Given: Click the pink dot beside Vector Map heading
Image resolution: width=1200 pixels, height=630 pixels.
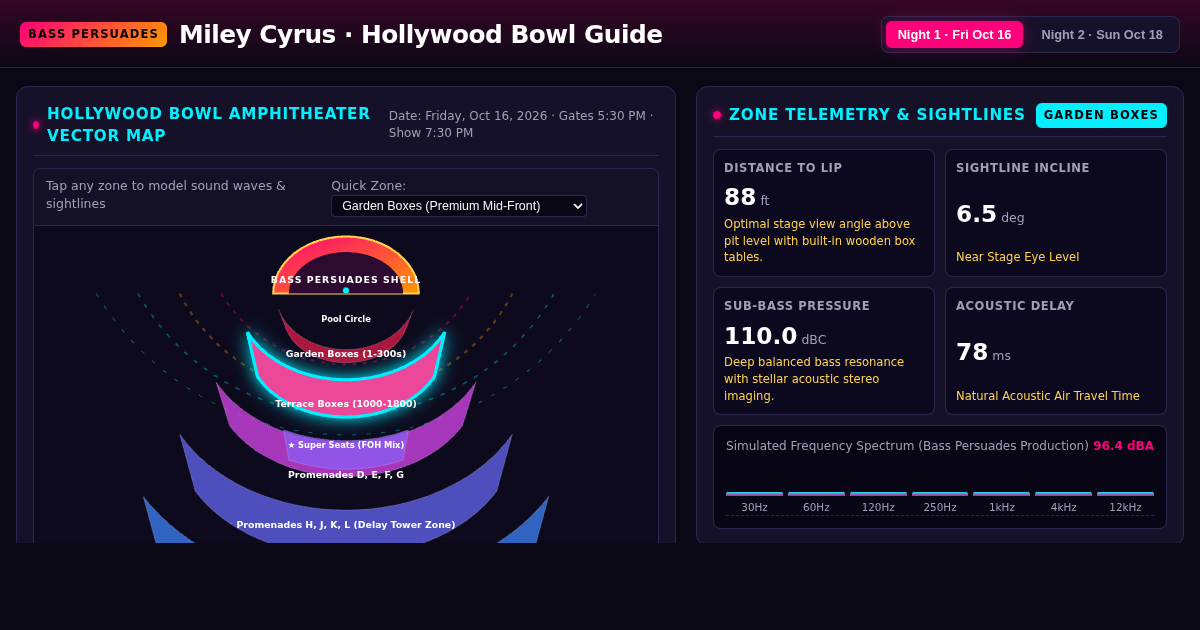Looking at the screenshot, I should click(36, 125).
